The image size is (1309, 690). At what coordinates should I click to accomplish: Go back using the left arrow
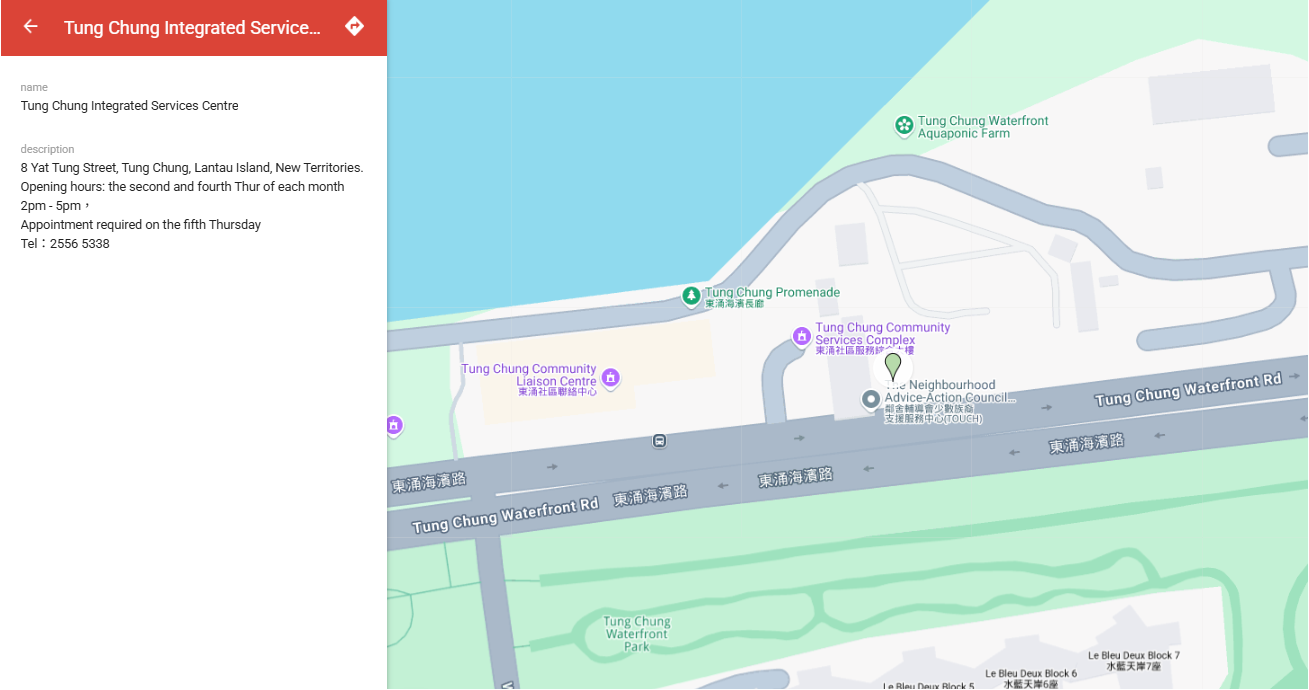31,27
